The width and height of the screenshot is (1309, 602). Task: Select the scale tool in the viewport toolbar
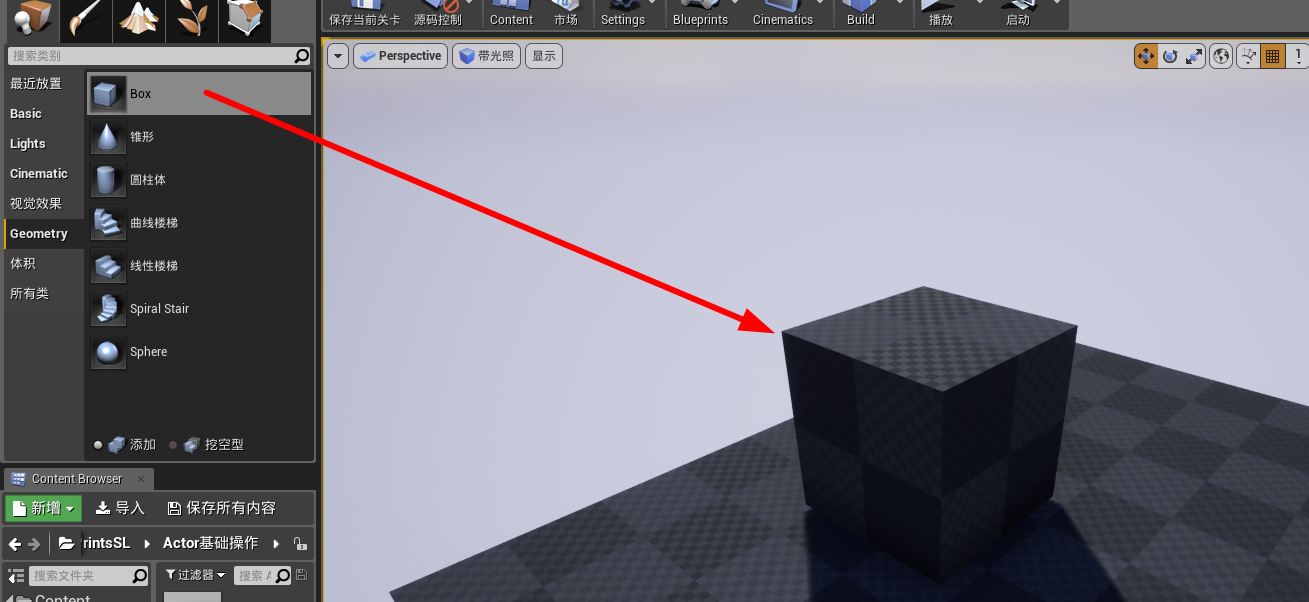pos(1194,56)
